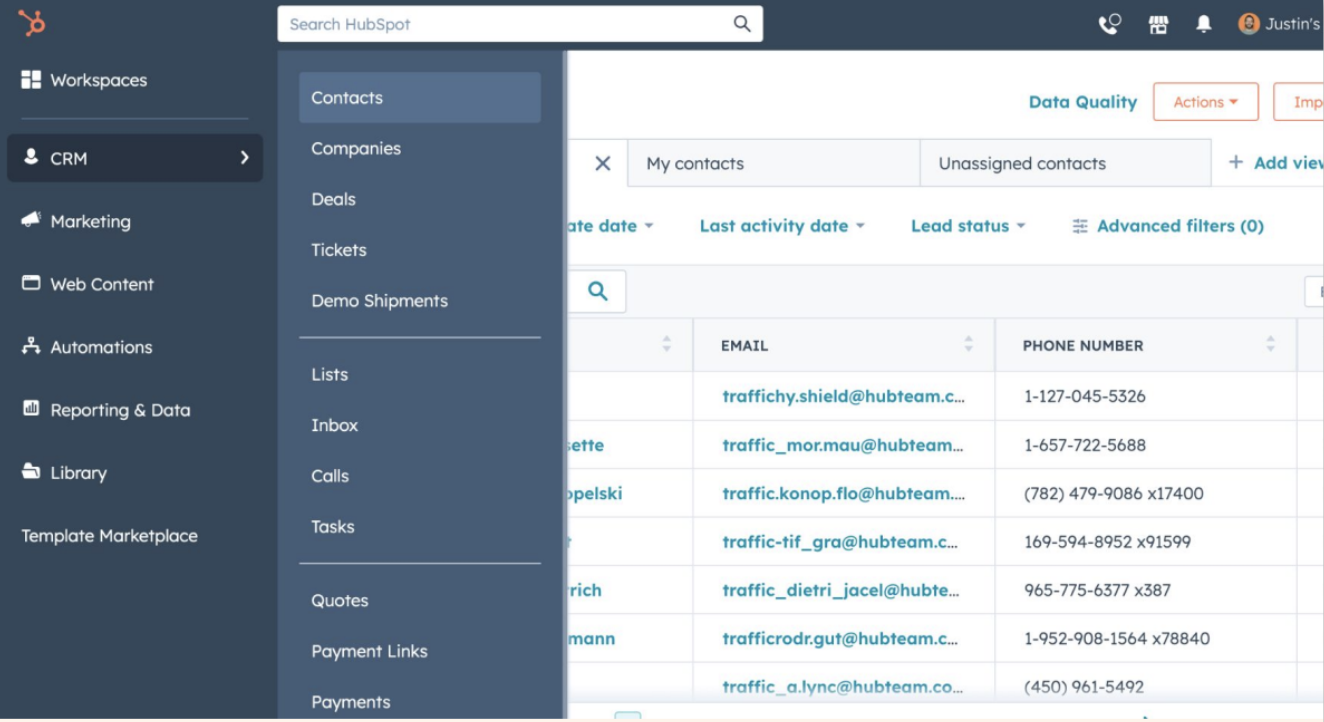This screenshot has height=722, width=1324.
Task: Open email traffic.konop.flo@hubteam...
Action: [x=844, y=494]
